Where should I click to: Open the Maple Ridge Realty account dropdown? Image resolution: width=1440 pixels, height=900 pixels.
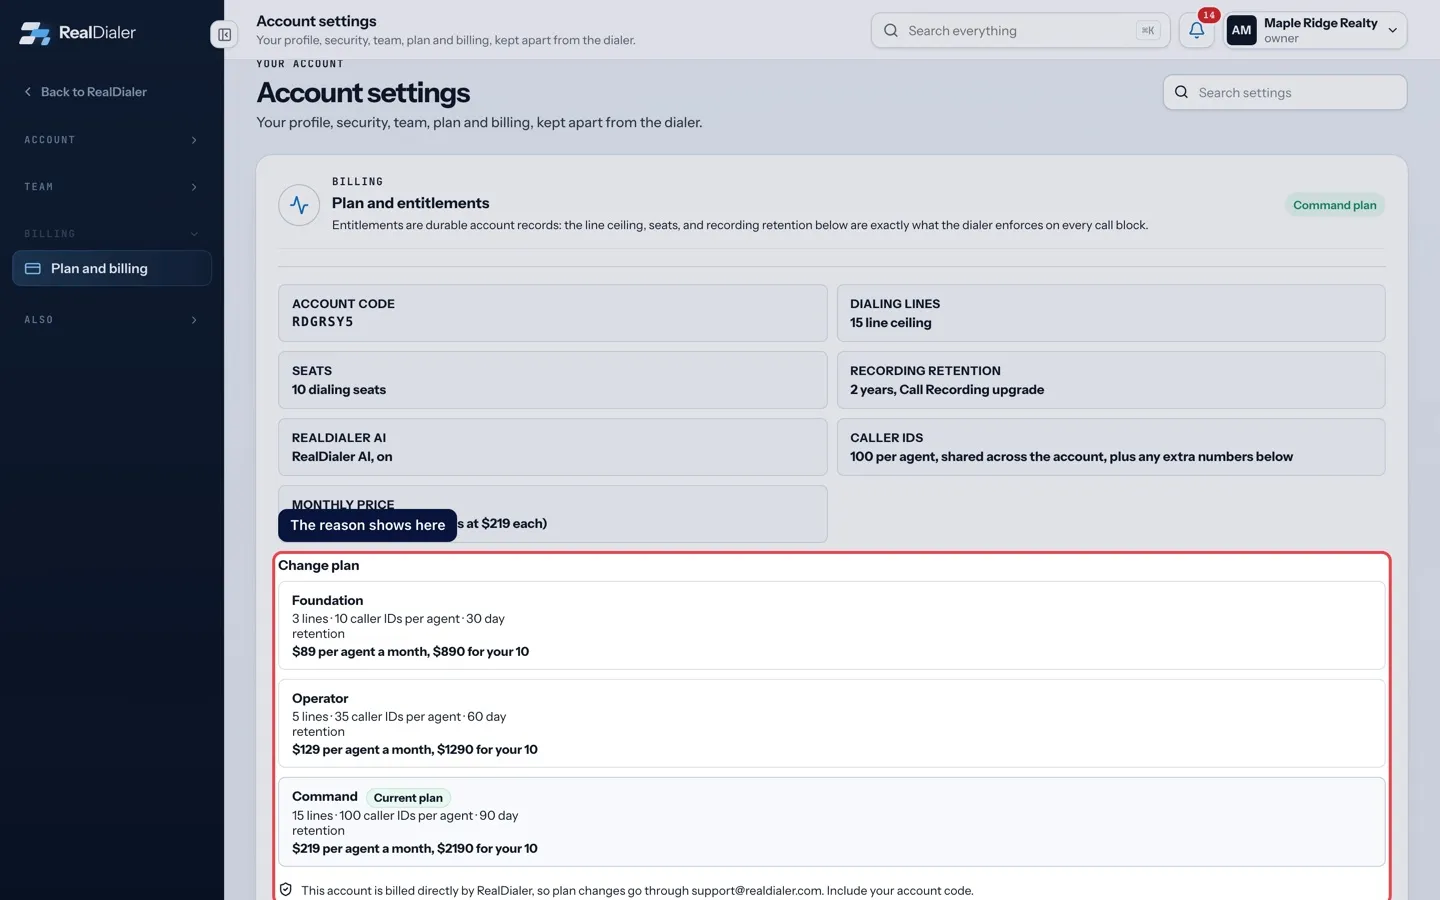click(x=1315, y=31)
